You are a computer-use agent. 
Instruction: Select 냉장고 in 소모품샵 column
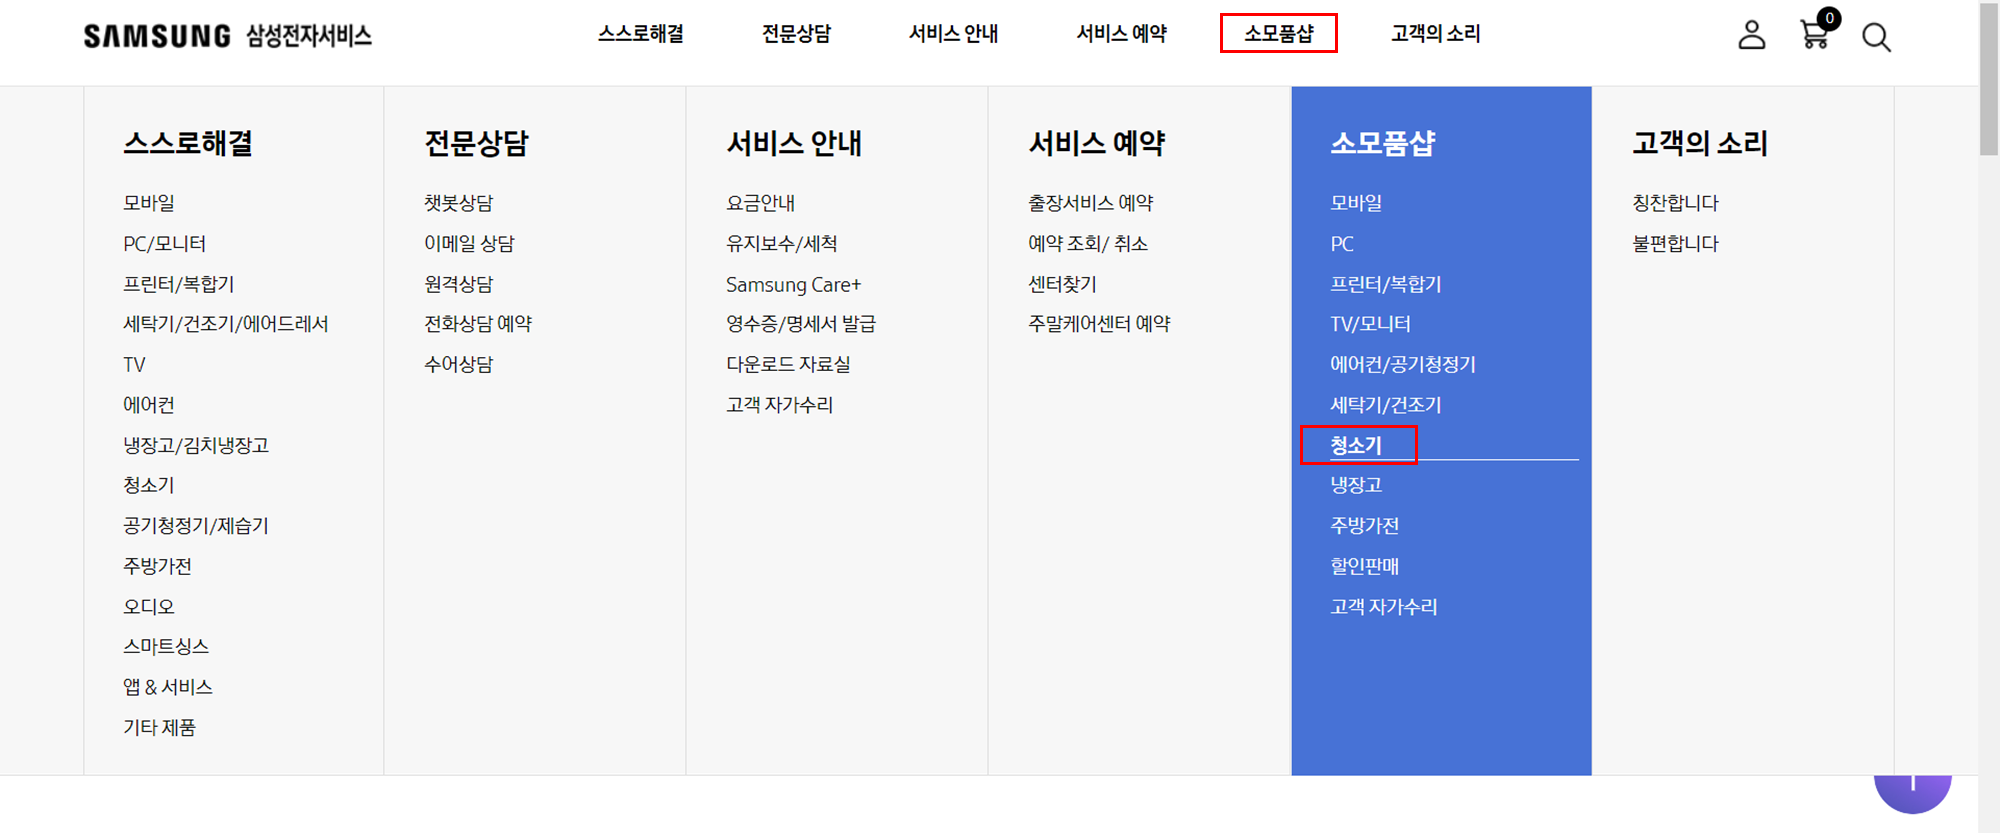coord(1356,485)
